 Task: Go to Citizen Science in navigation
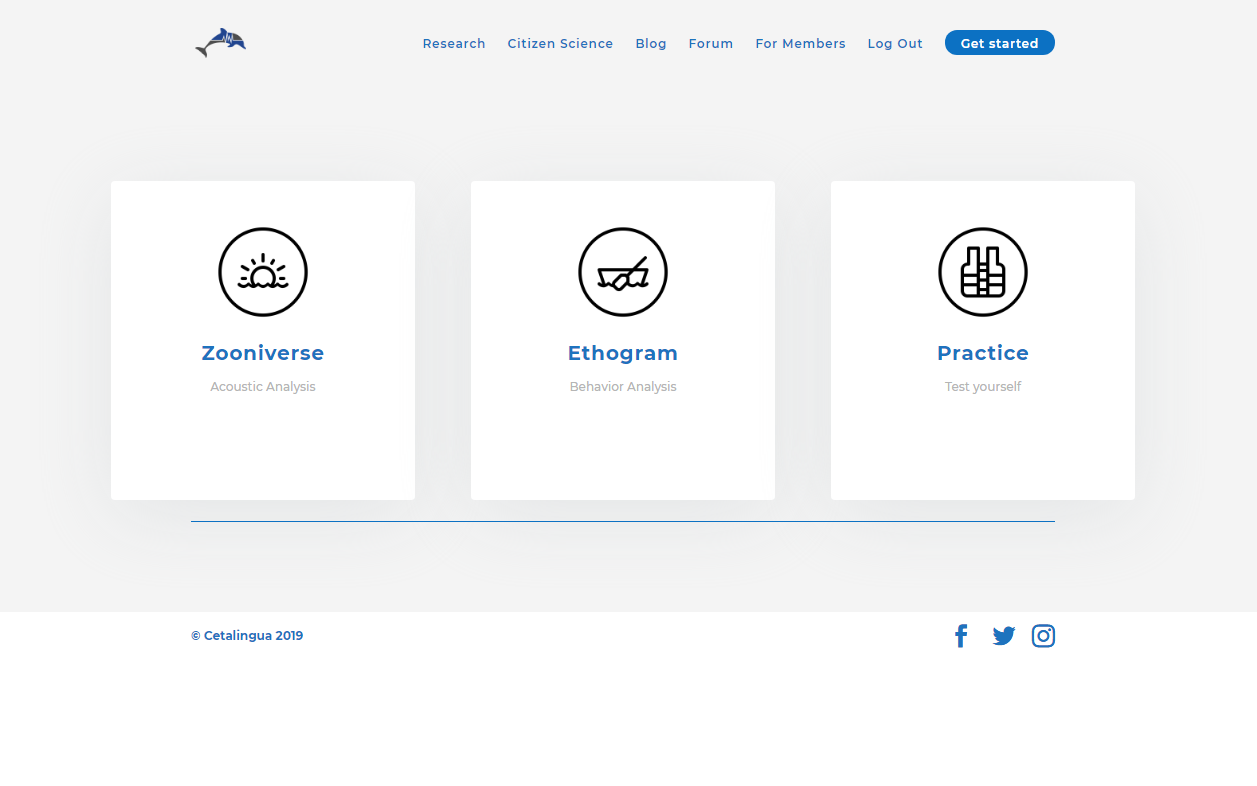coord(560,43)
